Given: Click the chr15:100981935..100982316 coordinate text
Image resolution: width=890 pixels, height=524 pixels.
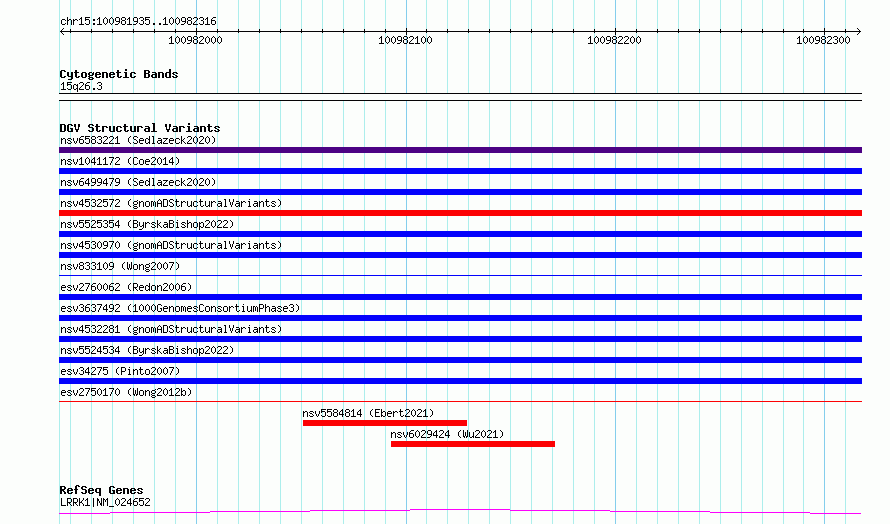Looking at the screenshot, I should [x=138, y=22].
